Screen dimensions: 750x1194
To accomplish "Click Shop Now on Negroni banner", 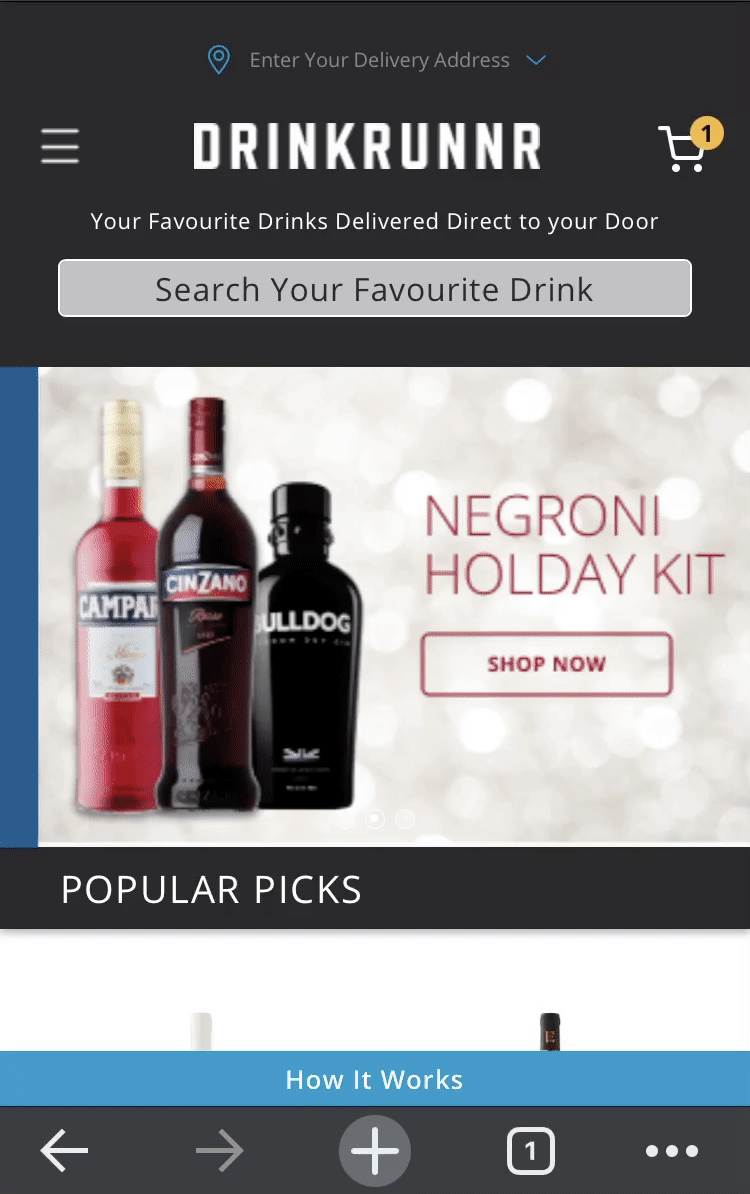I will pyautogui.click(x=547, y=664).
